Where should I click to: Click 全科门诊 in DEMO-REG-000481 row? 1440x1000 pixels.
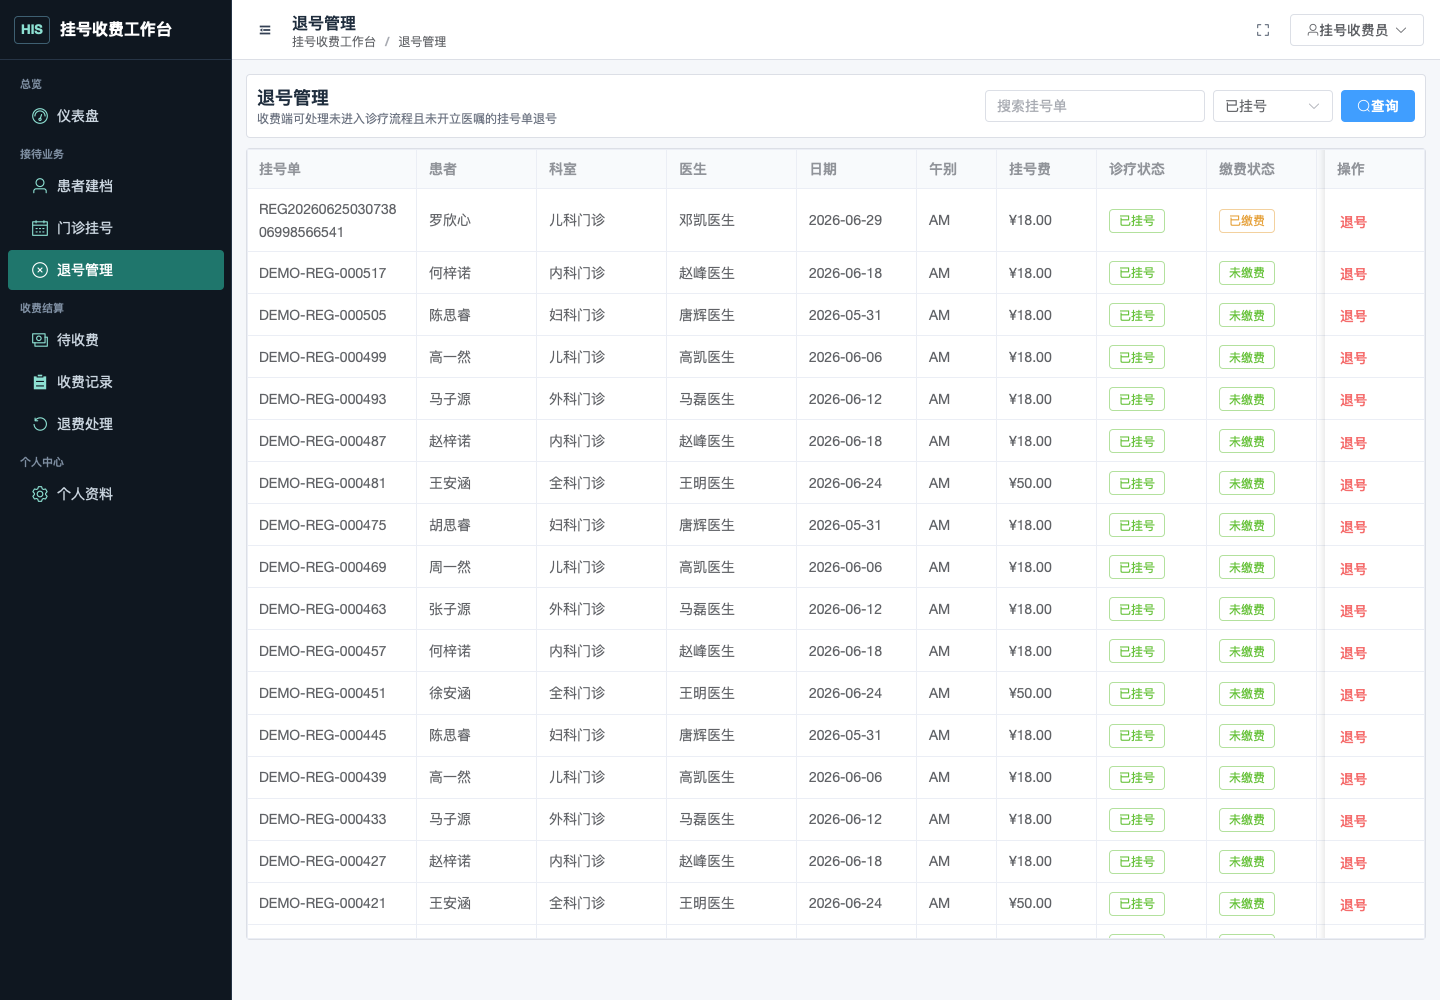click(x=577, y=483)
